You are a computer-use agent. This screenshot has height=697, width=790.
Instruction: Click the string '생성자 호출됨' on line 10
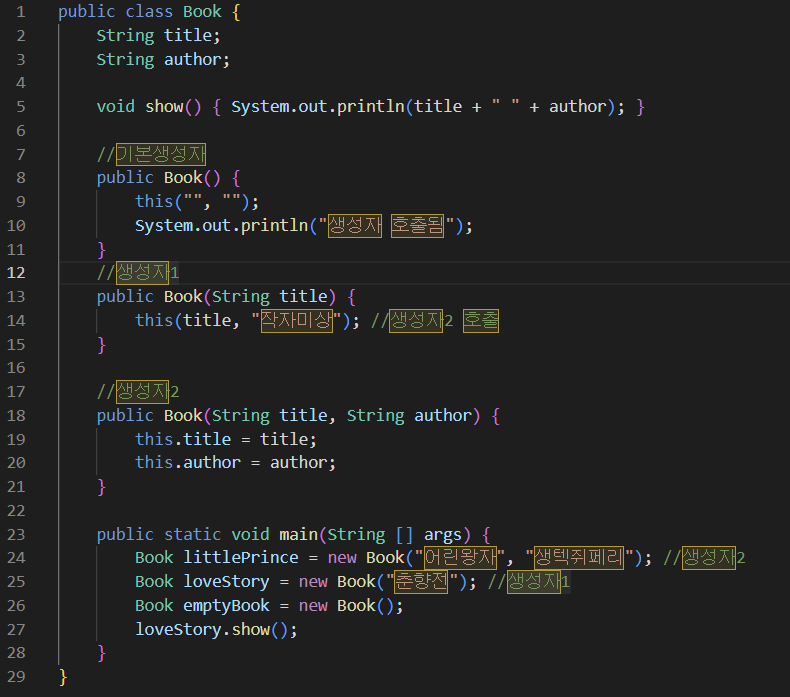386,225
